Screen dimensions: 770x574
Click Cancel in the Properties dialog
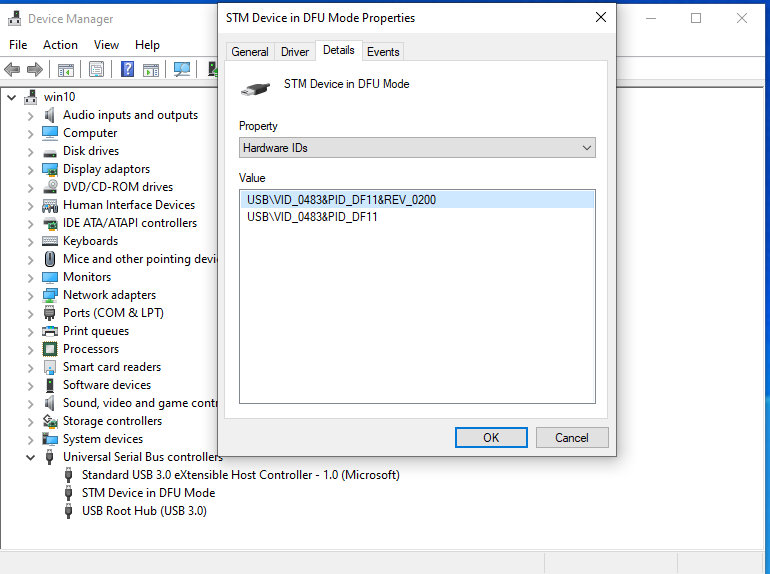pyautogui.click(x=572, y=437)
